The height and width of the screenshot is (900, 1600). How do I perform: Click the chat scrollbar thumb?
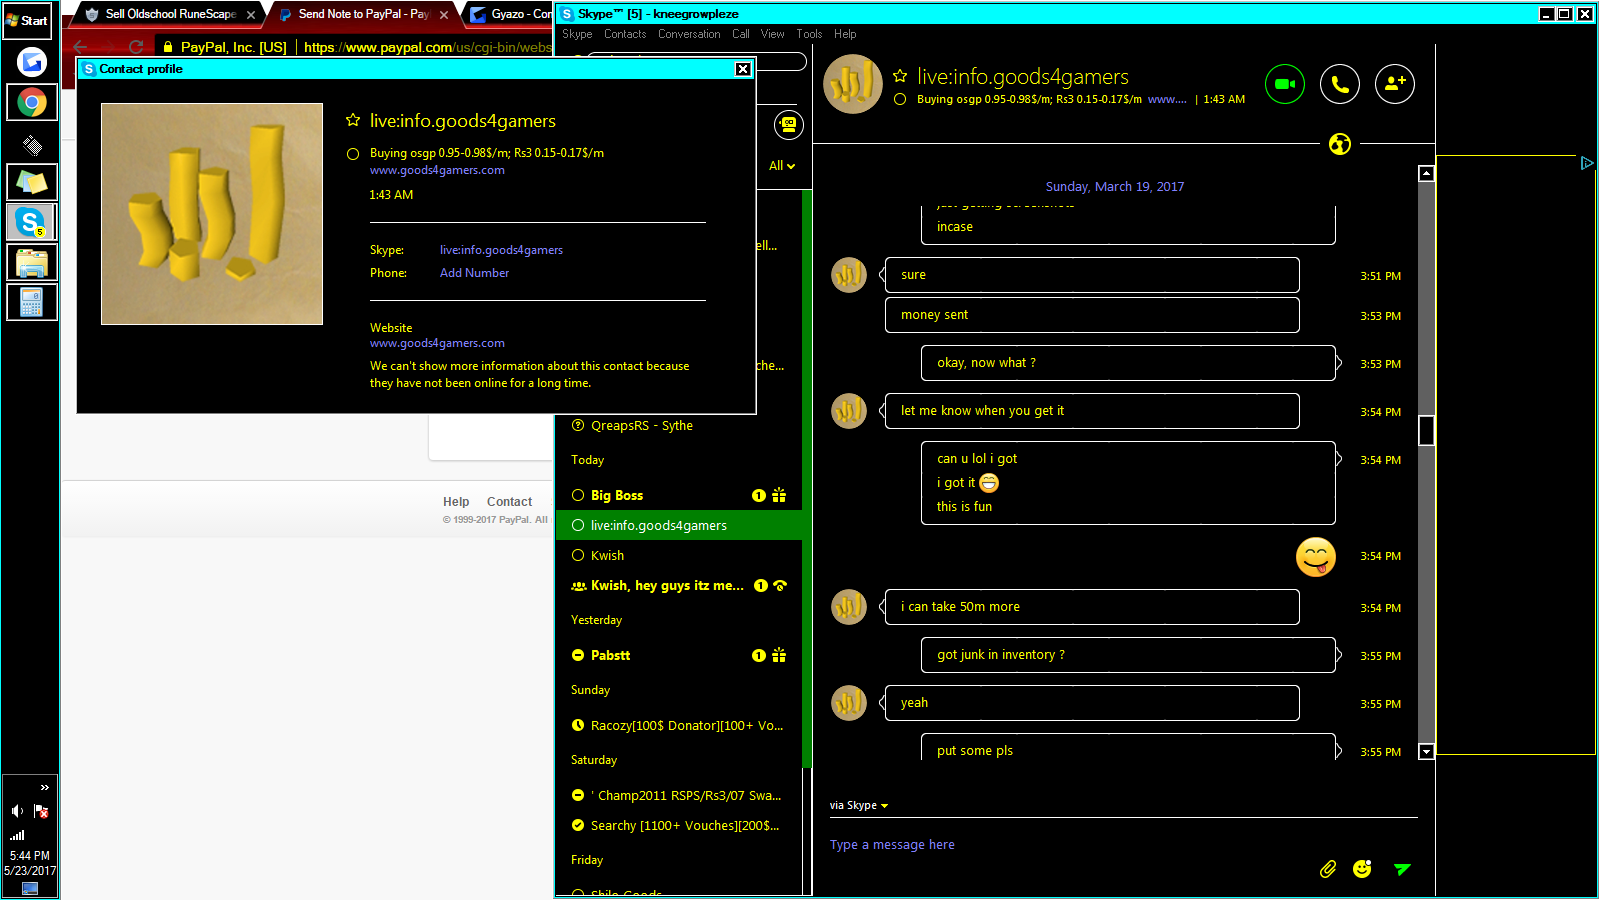coord(1427,430)
